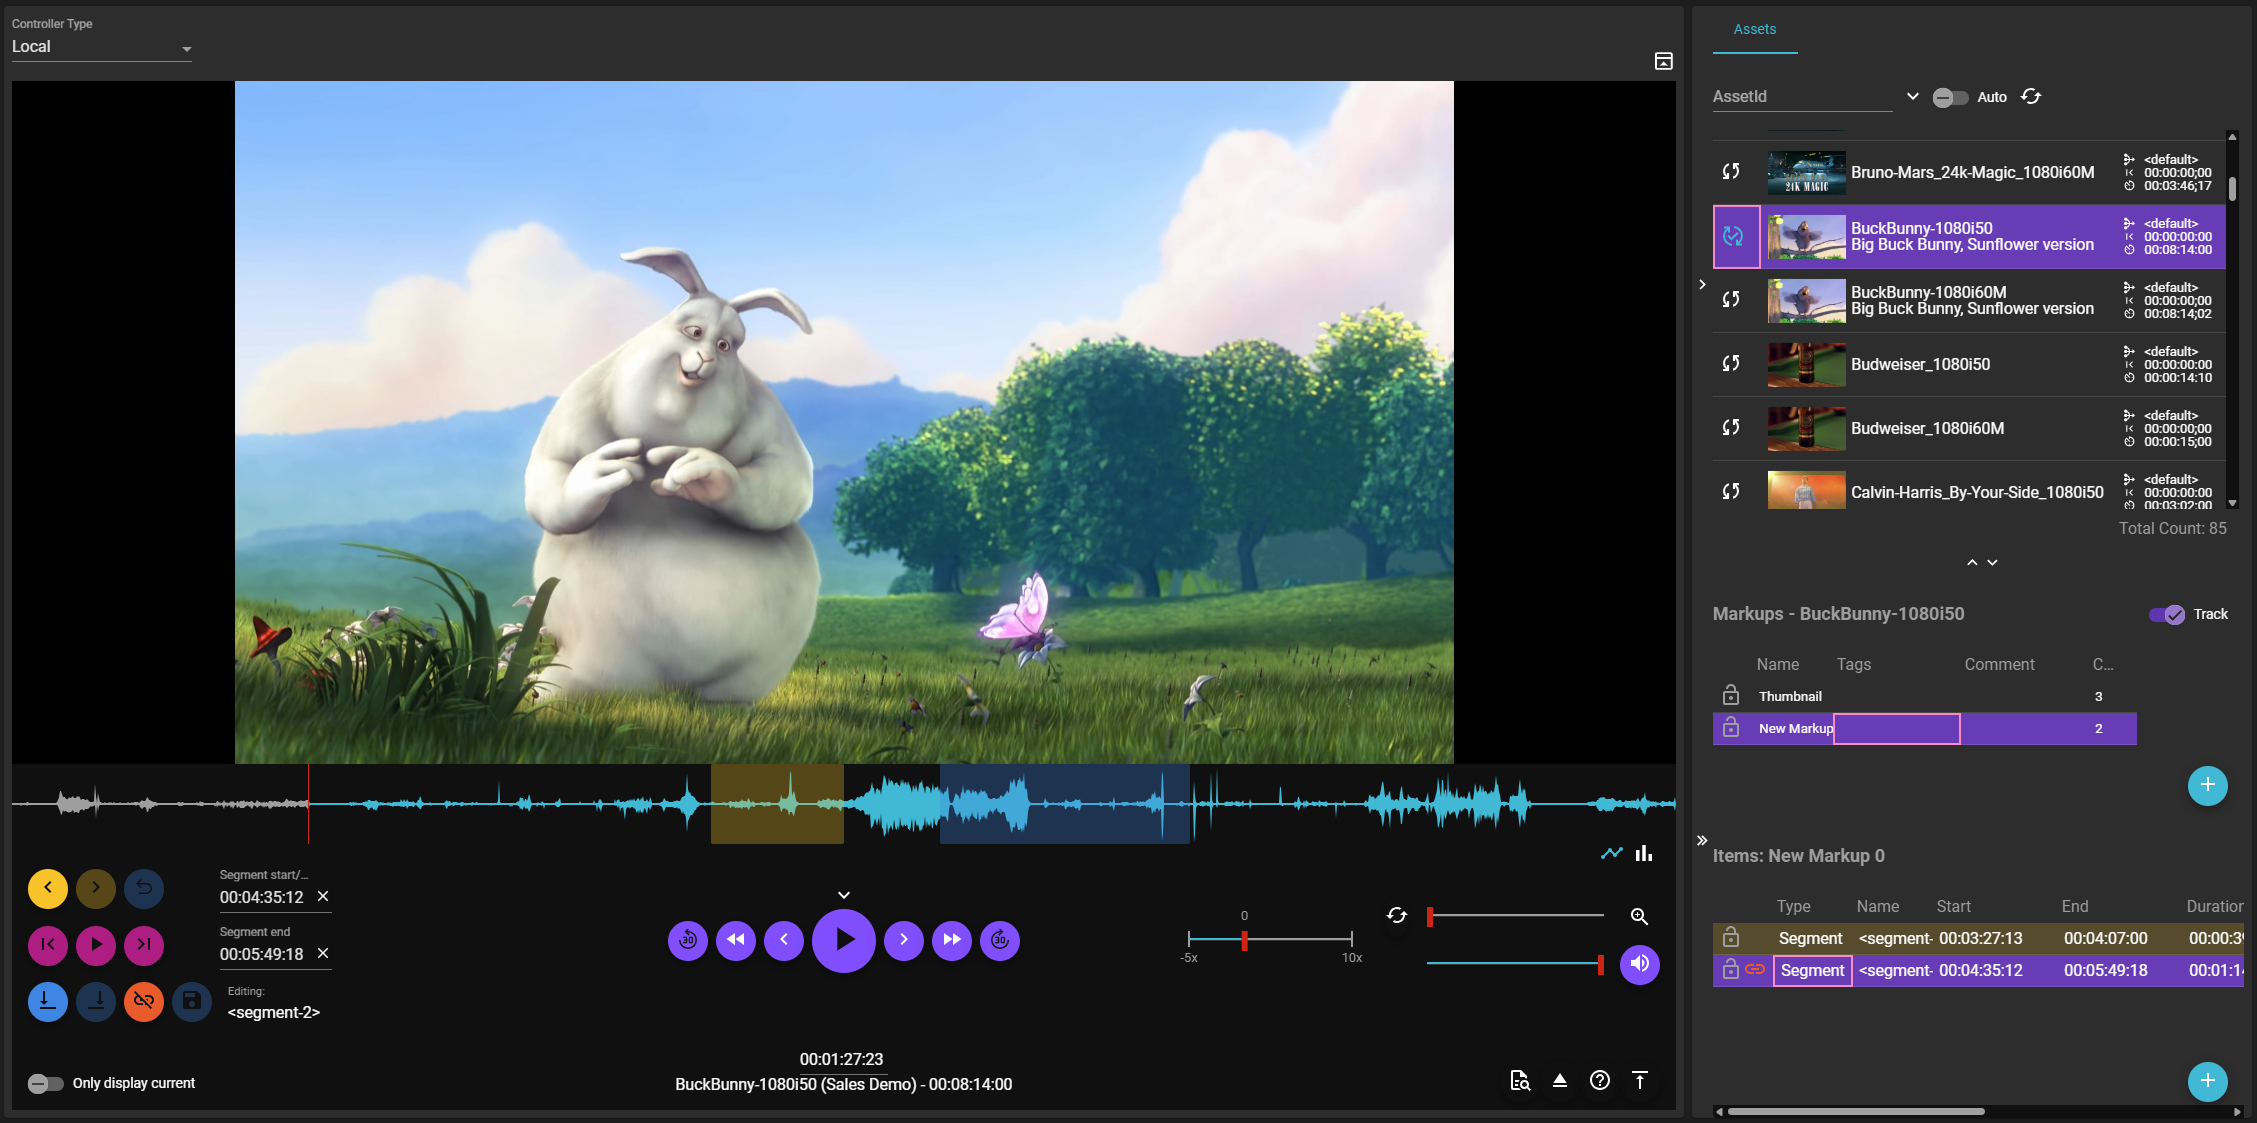This screenshot has width=2257, height=1123.
Task: Click the bar chart waveform view icon
Action: click(1644, 853)
